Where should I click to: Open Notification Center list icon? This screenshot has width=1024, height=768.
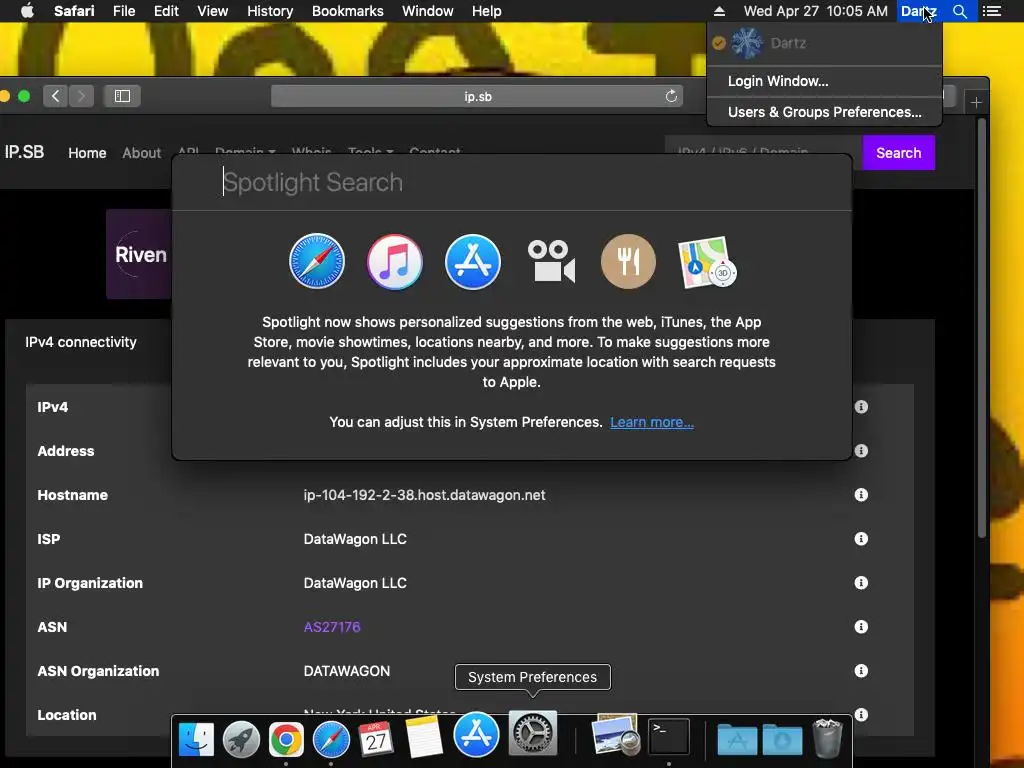pyautogui.click(x=992, y=11)
